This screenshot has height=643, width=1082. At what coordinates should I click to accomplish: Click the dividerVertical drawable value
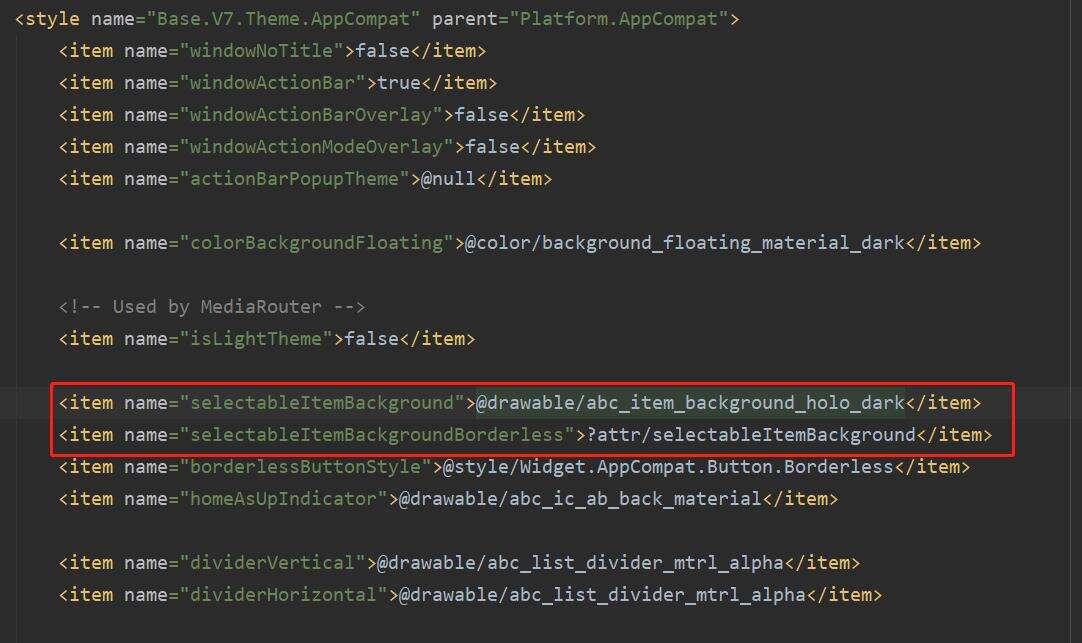tap(580, 563)
